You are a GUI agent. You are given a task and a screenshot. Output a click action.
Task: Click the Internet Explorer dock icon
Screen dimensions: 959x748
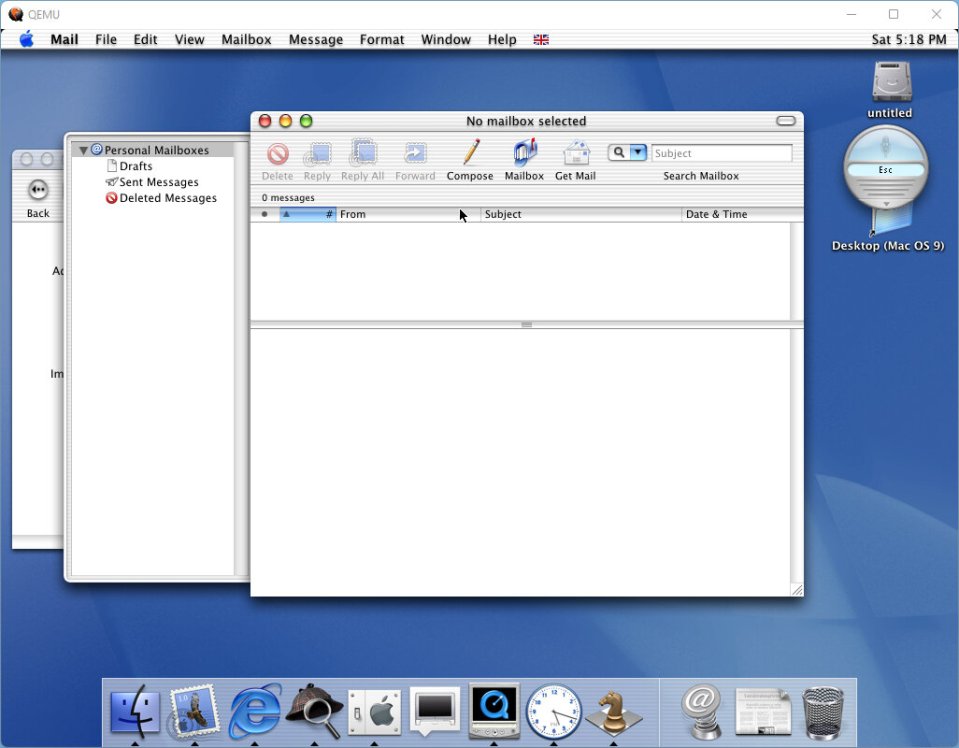click(255, 712)
